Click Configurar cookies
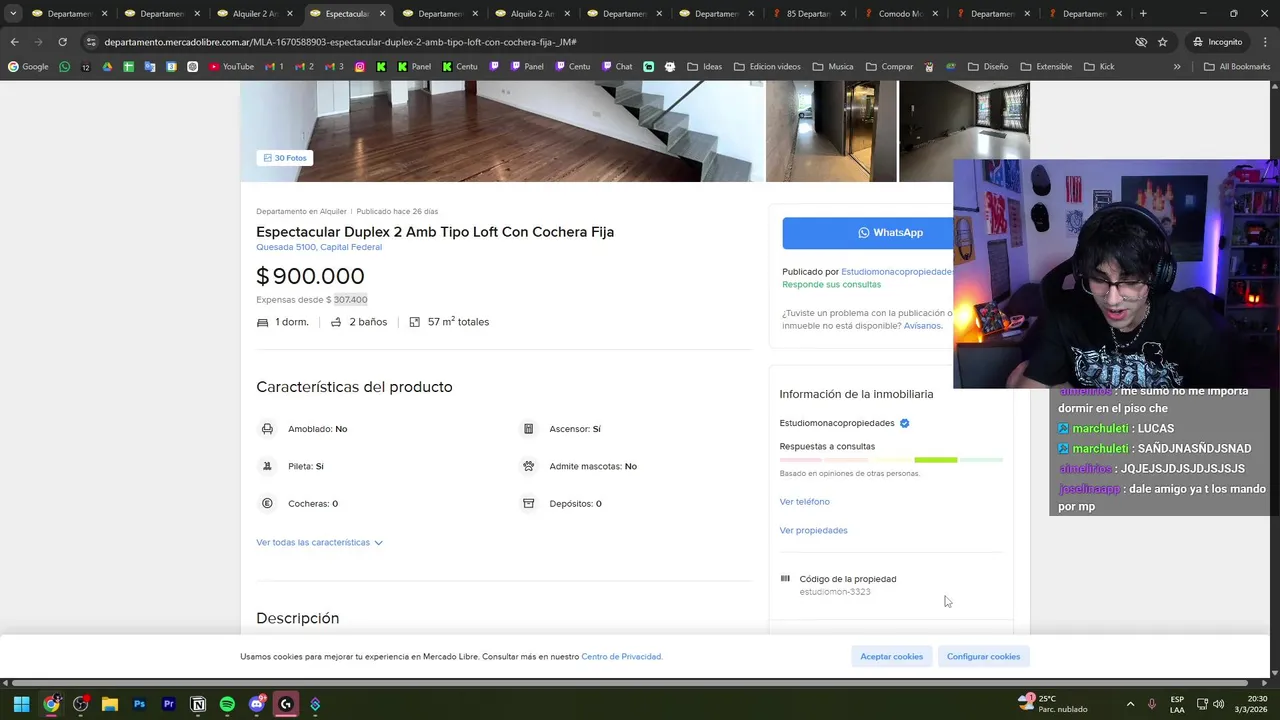This screenshot has width=1280, height=720. click(x=983, y=656)
